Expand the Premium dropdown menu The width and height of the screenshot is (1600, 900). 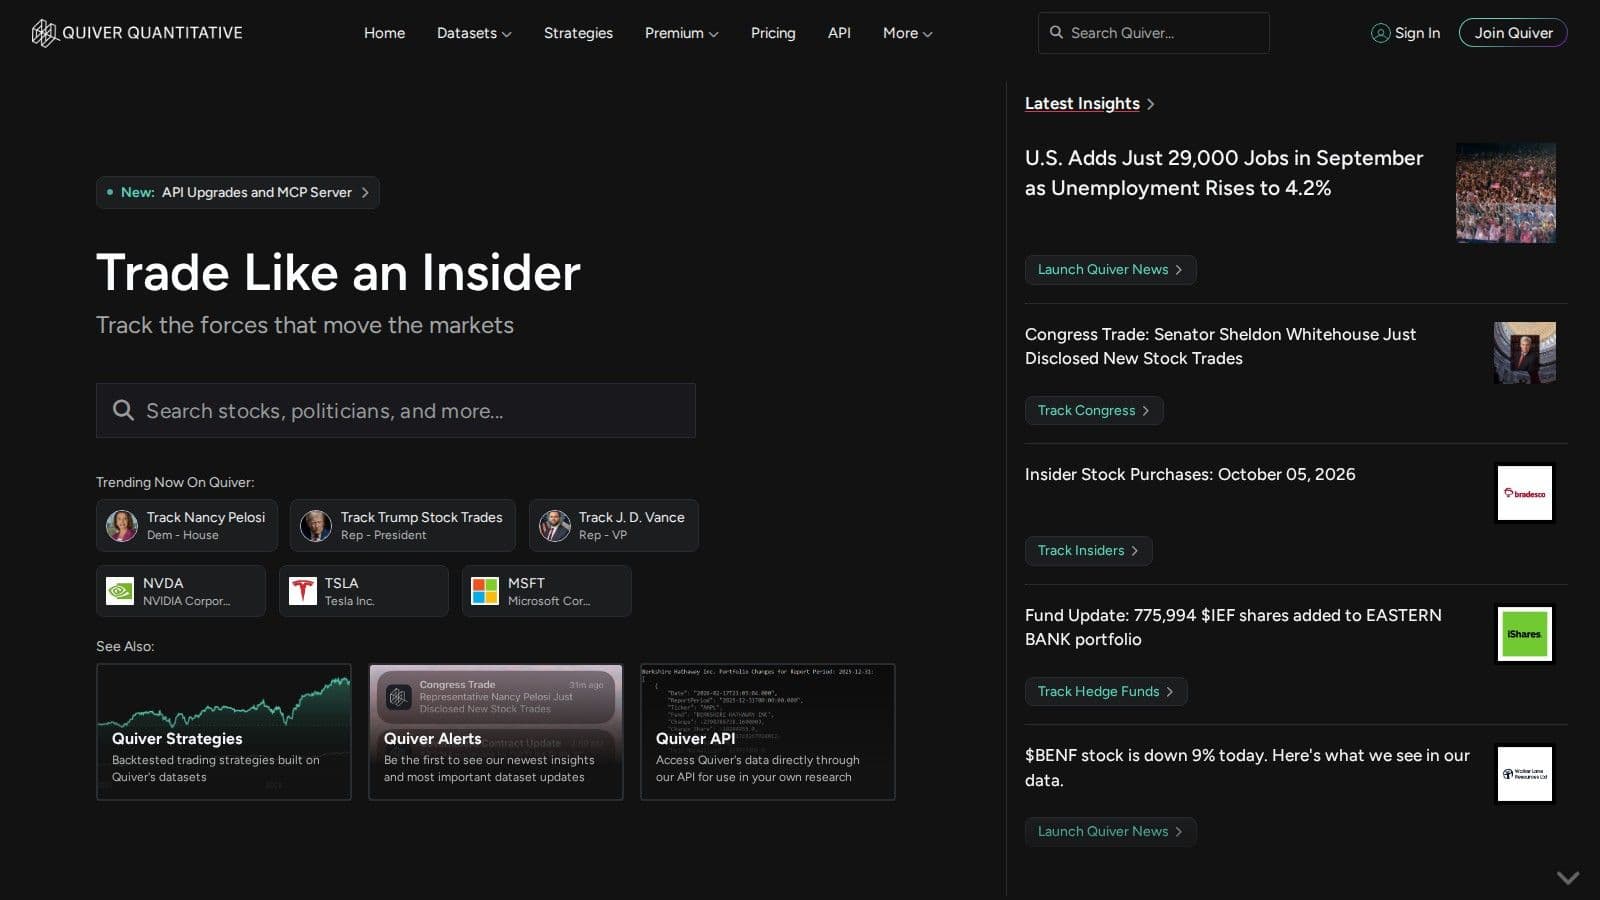(x=681, y=33)
